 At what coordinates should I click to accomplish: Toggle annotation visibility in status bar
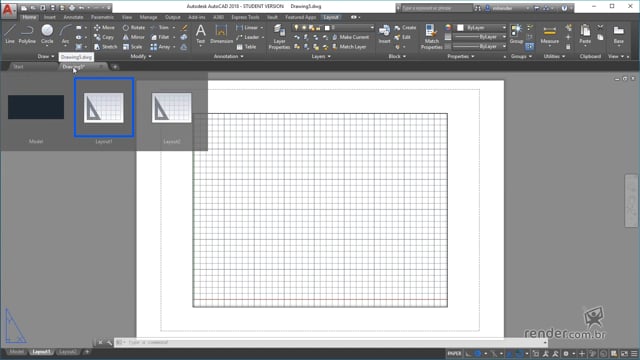coord(546,353)
